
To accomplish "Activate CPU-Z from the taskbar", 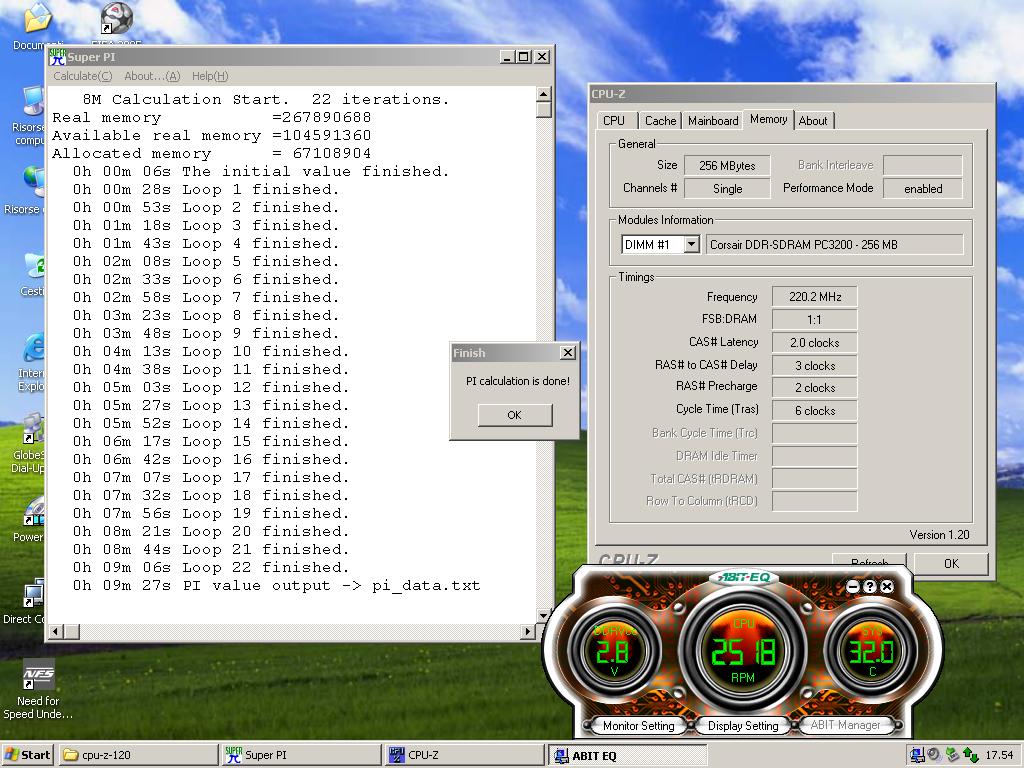I will (464, 755).
